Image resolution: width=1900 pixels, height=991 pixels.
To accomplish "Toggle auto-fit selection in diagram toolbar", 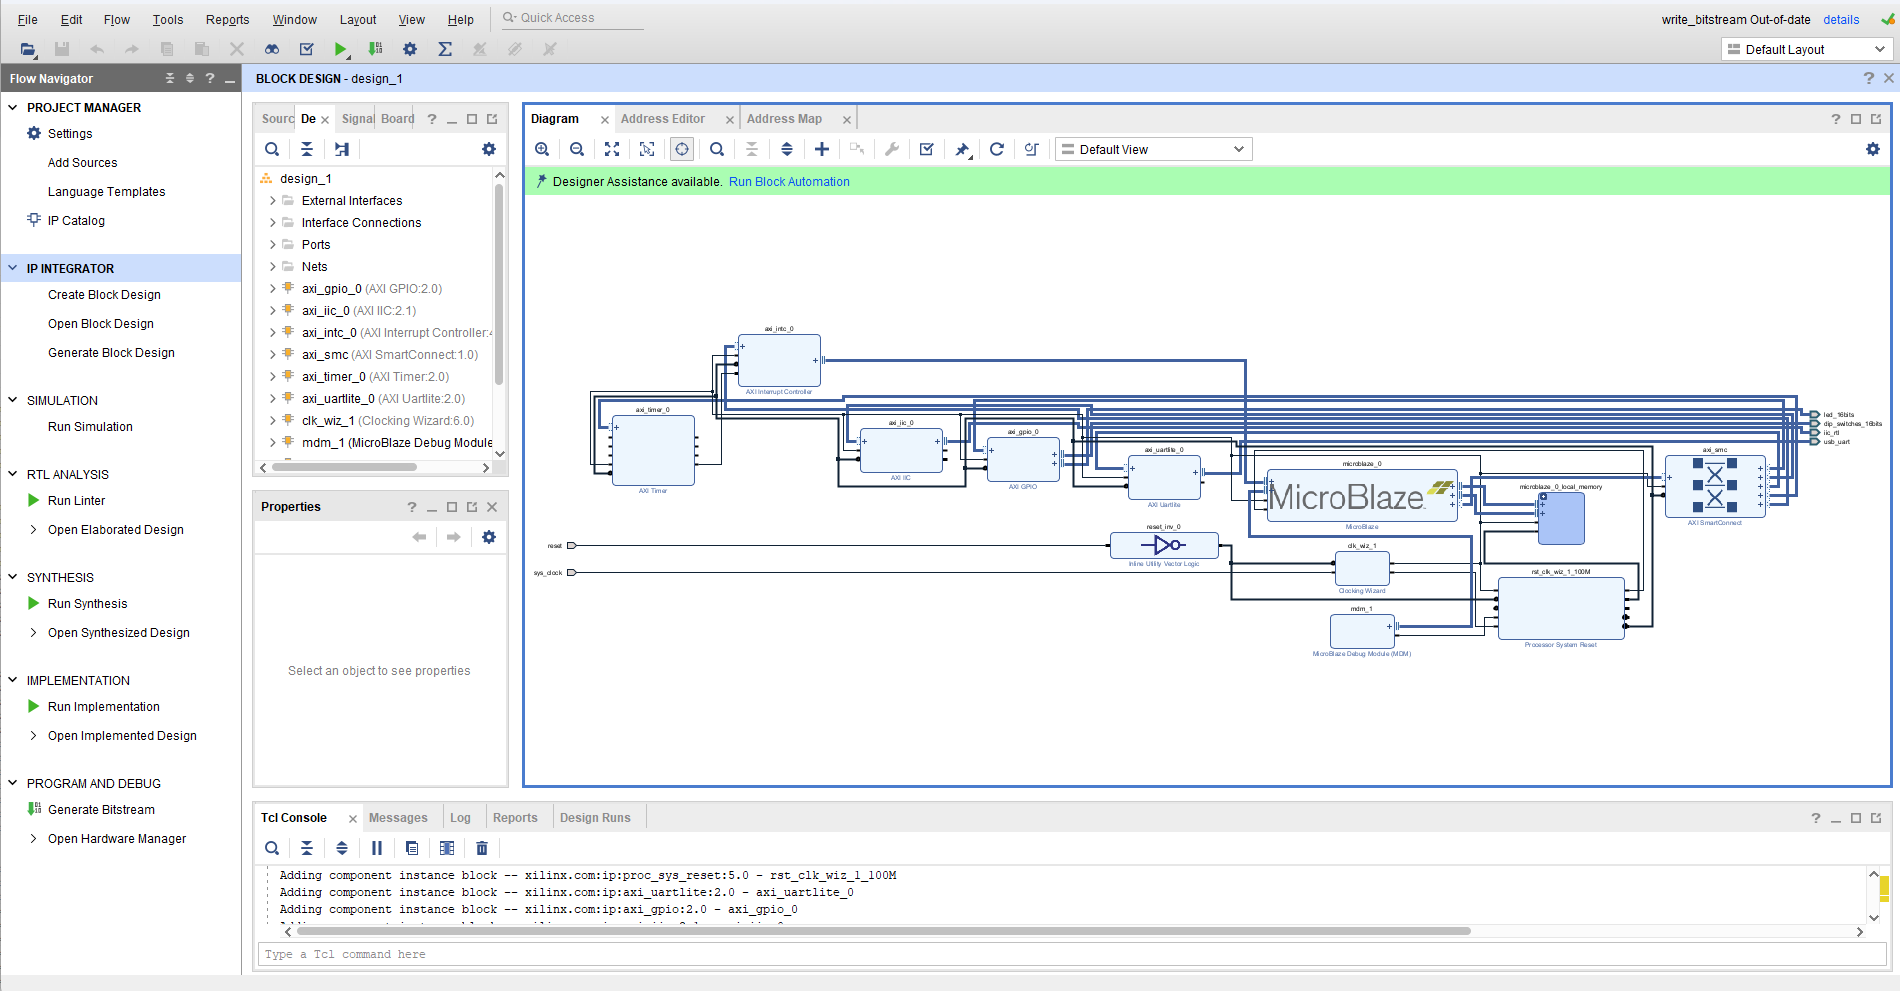I will point(682,149).
